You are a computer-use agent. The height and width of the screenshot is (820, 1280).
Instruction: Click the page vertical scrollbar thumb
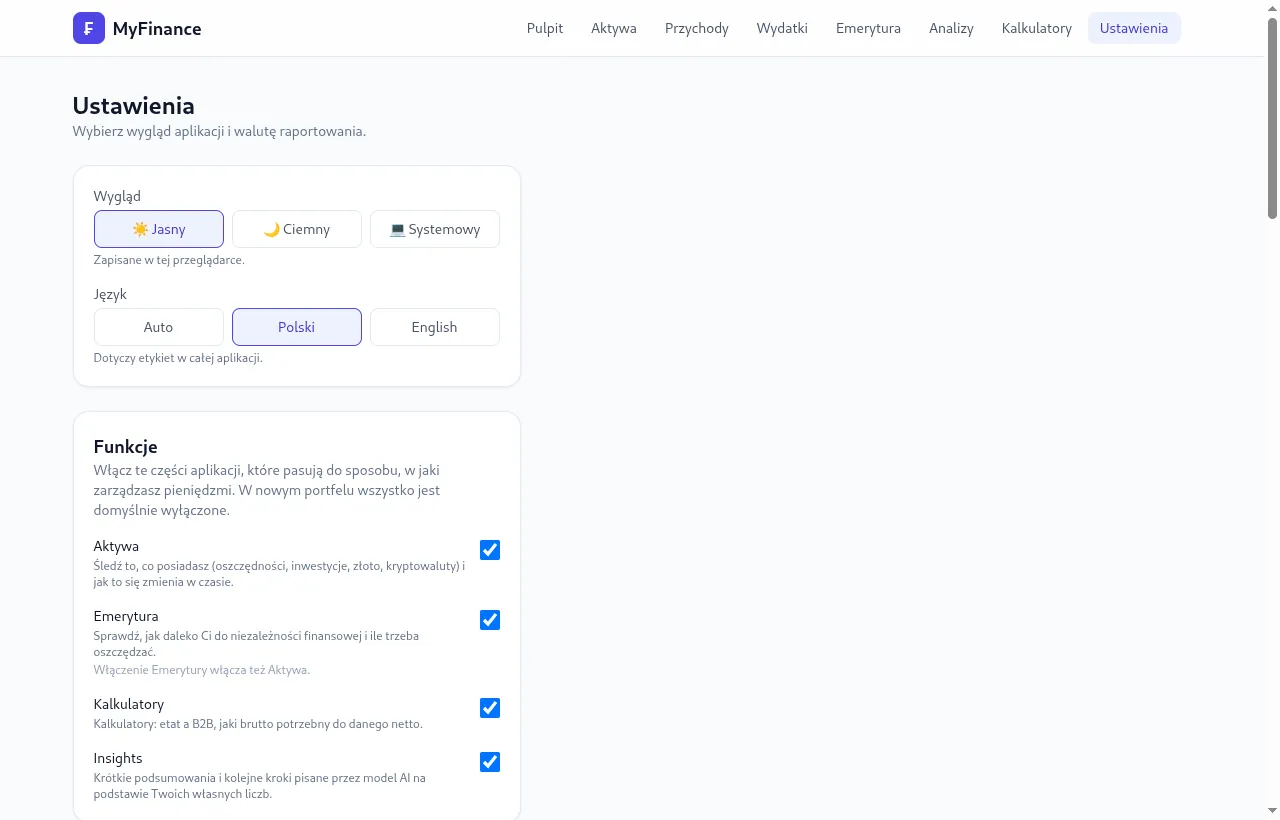coord(1272,118)
